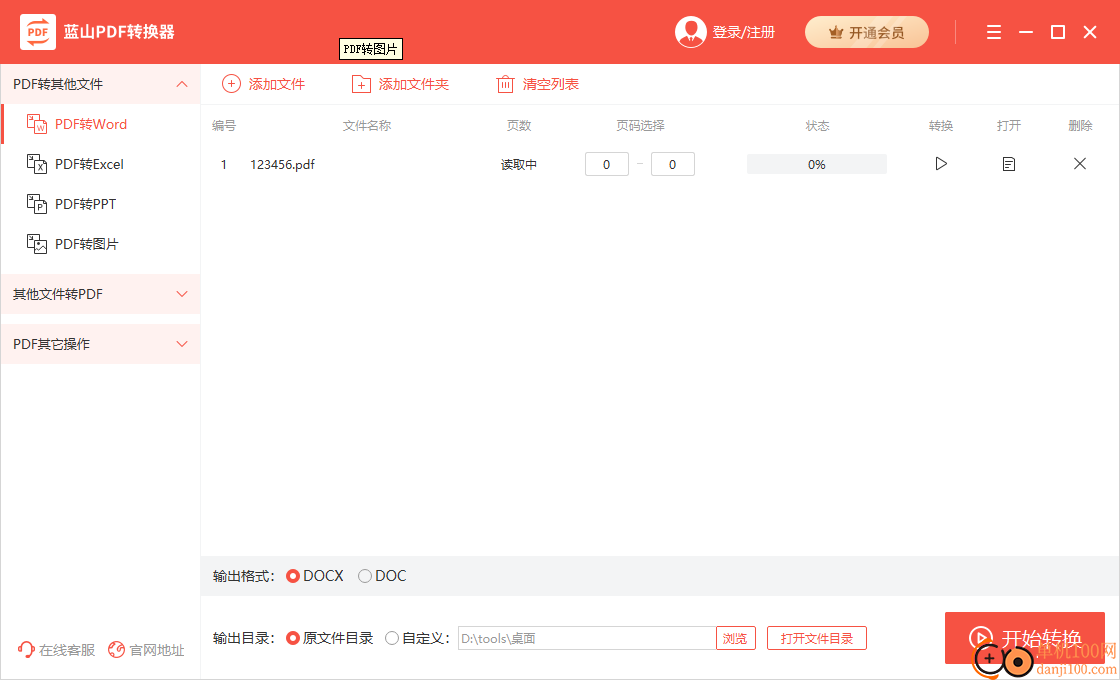Screen dimensions: 1120x680
Task: Select PDF转Word menu item
Action: (x=101, y=124)
